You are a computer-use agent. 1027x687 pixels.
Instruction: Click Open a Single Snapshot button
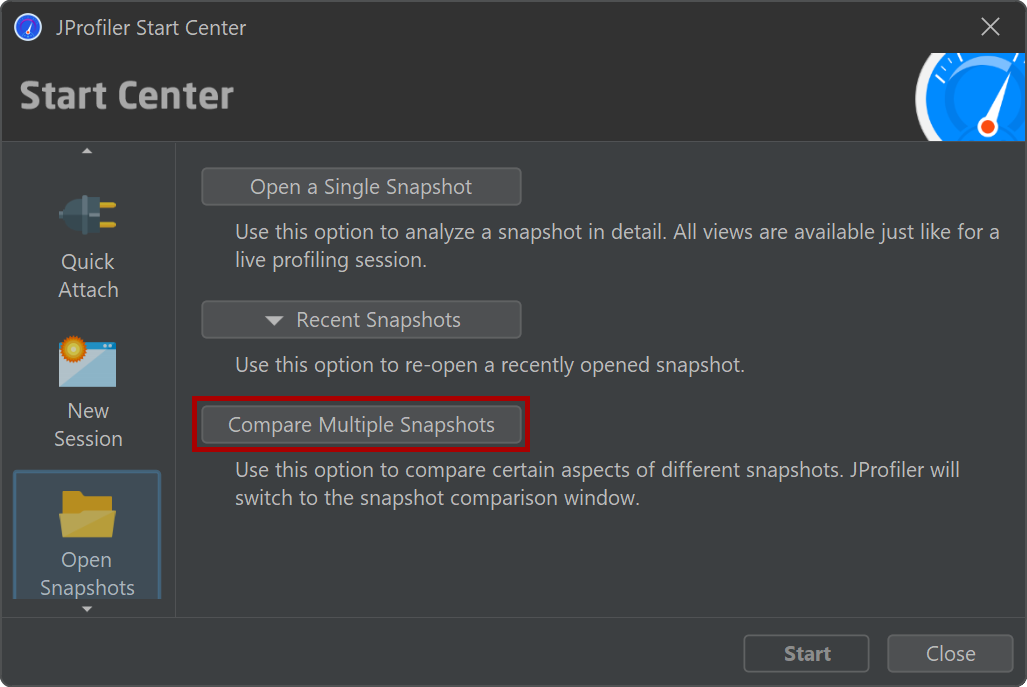pos(361,187)
